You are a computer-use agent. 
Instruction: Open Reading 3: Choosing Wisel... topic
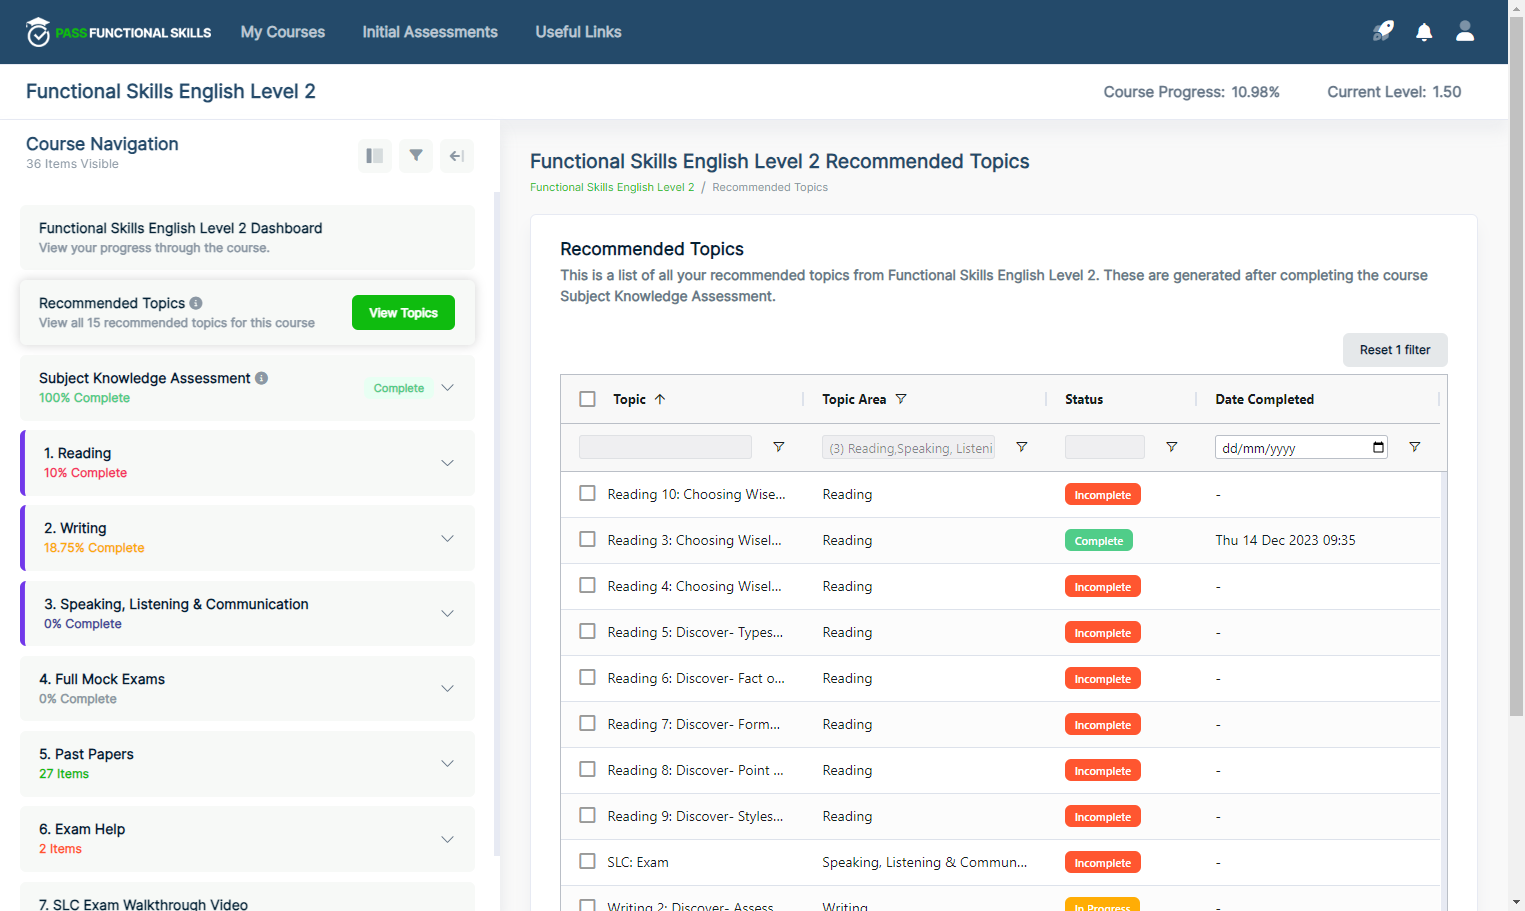point(694,540)
